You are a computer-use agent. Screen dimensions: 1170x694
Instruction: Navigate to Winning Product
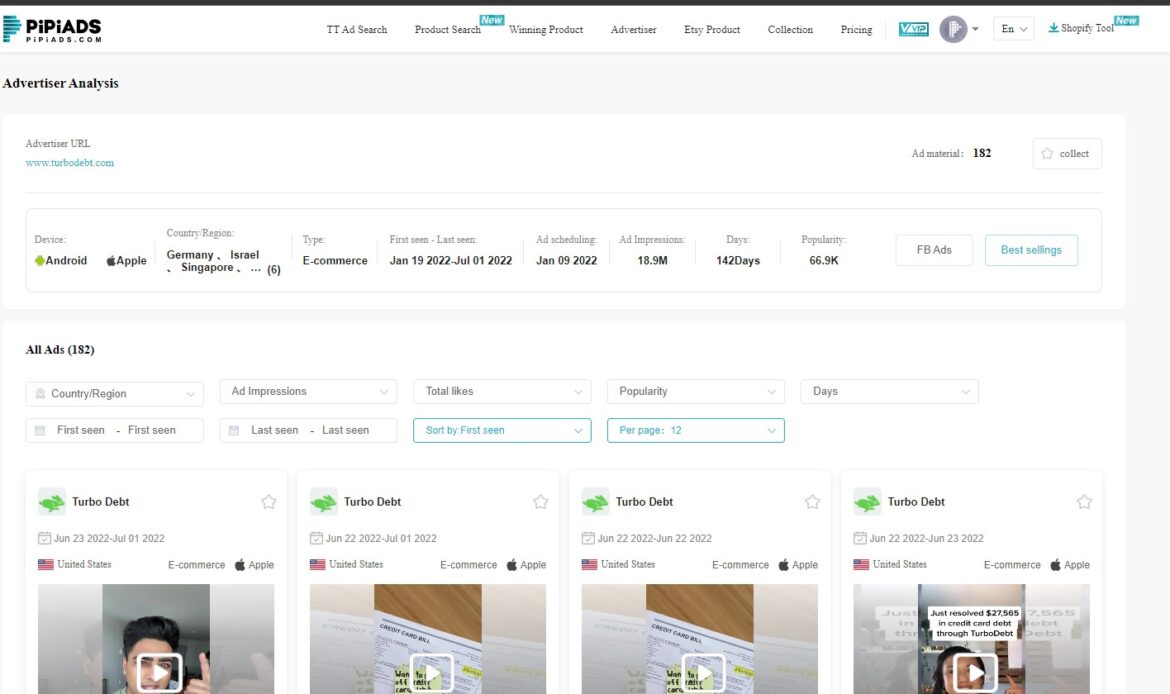tap(546, 30)
